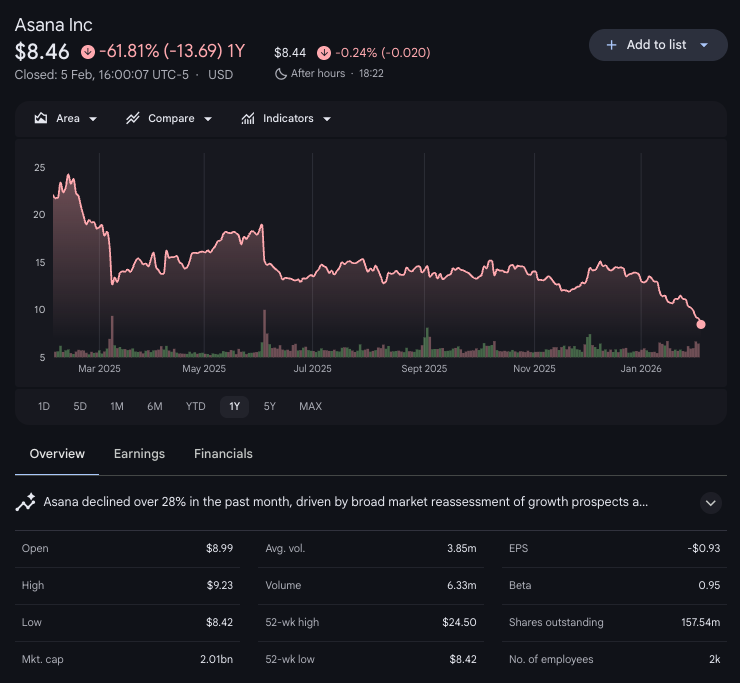The height and width of the screenshot is (683, 740).
Task: Select the 1D time range
Action: [44, 406]
